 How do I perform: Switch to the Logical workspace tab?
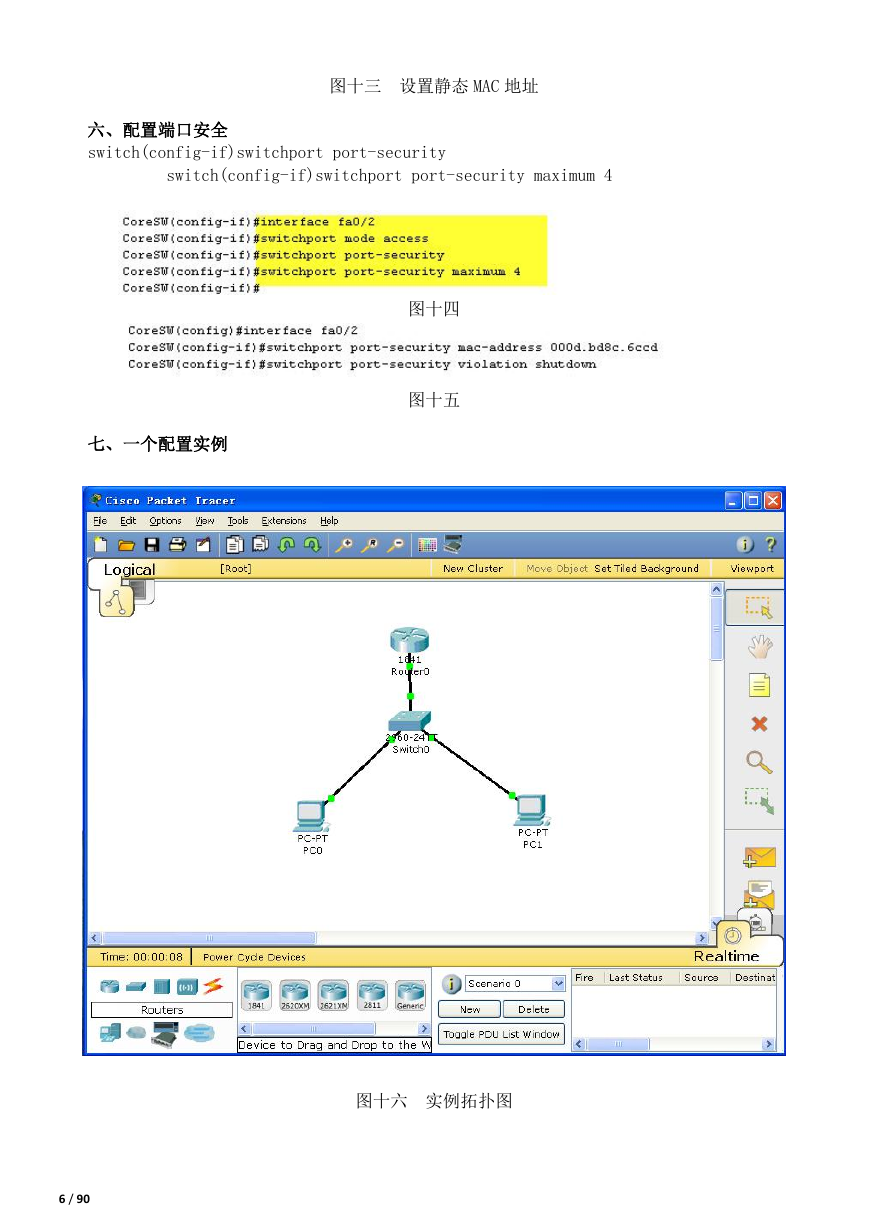[x=129, y=570]
